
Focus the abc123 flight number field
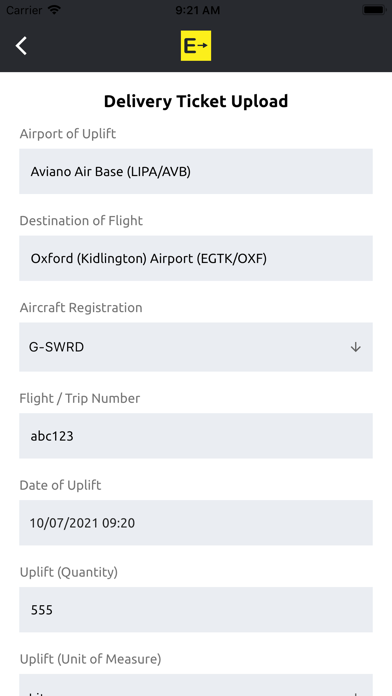pos(196,436)
